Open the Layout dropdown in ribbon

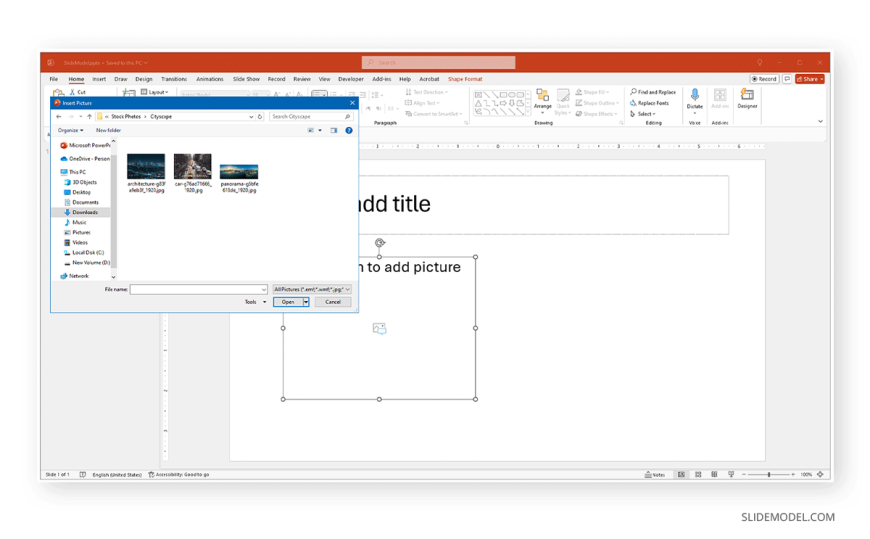click(x=155, y=92)
